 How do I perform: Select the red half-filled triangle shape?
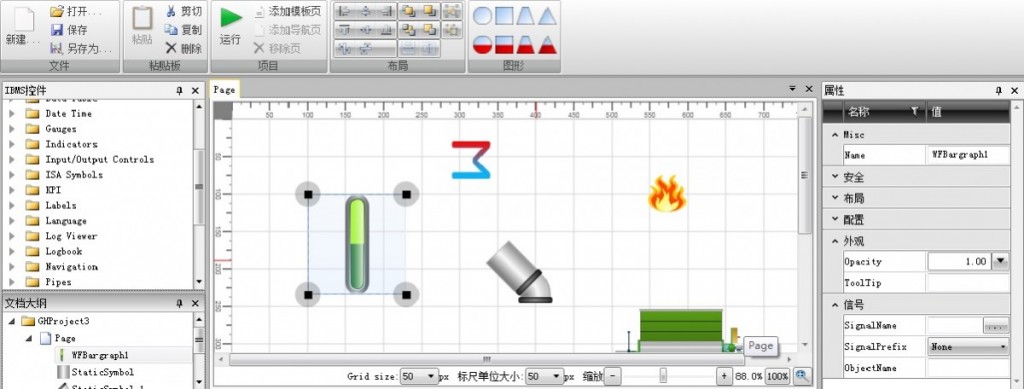pos(547,45)
